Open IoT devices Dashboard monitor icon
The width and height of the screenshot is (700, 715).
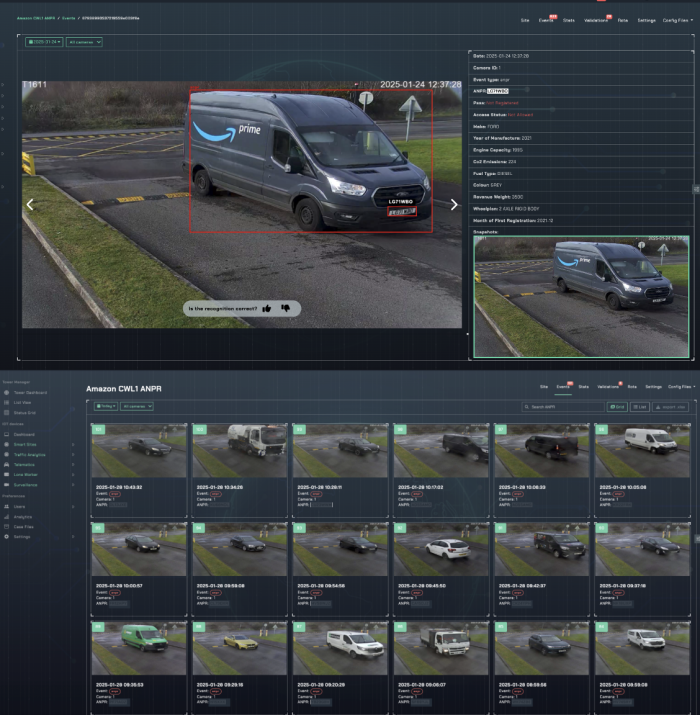tap(6, 435)
